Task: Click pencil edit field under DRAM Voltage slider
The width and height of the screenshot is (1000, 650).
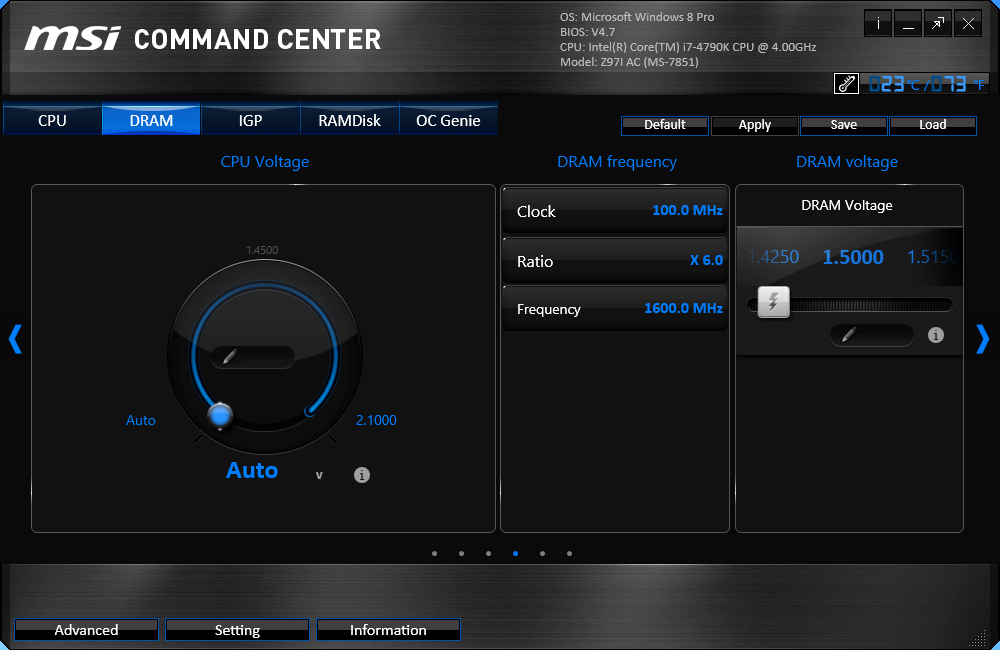Action: [872, 335]
